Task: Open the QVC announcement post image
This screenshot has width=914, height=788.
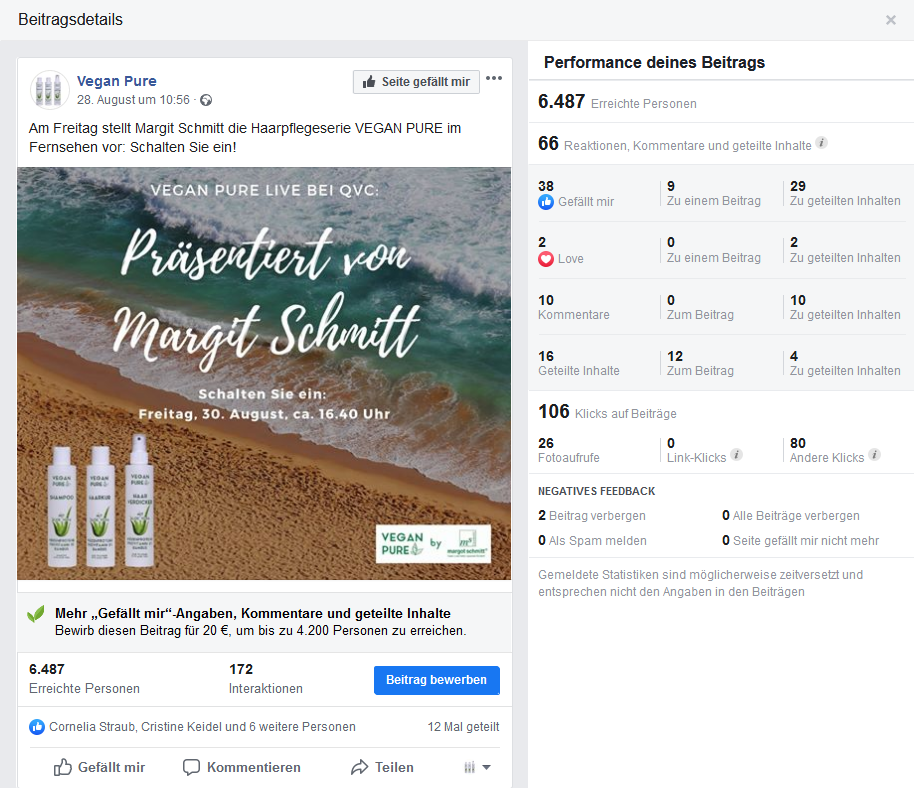Action: [x=264, y=374]
